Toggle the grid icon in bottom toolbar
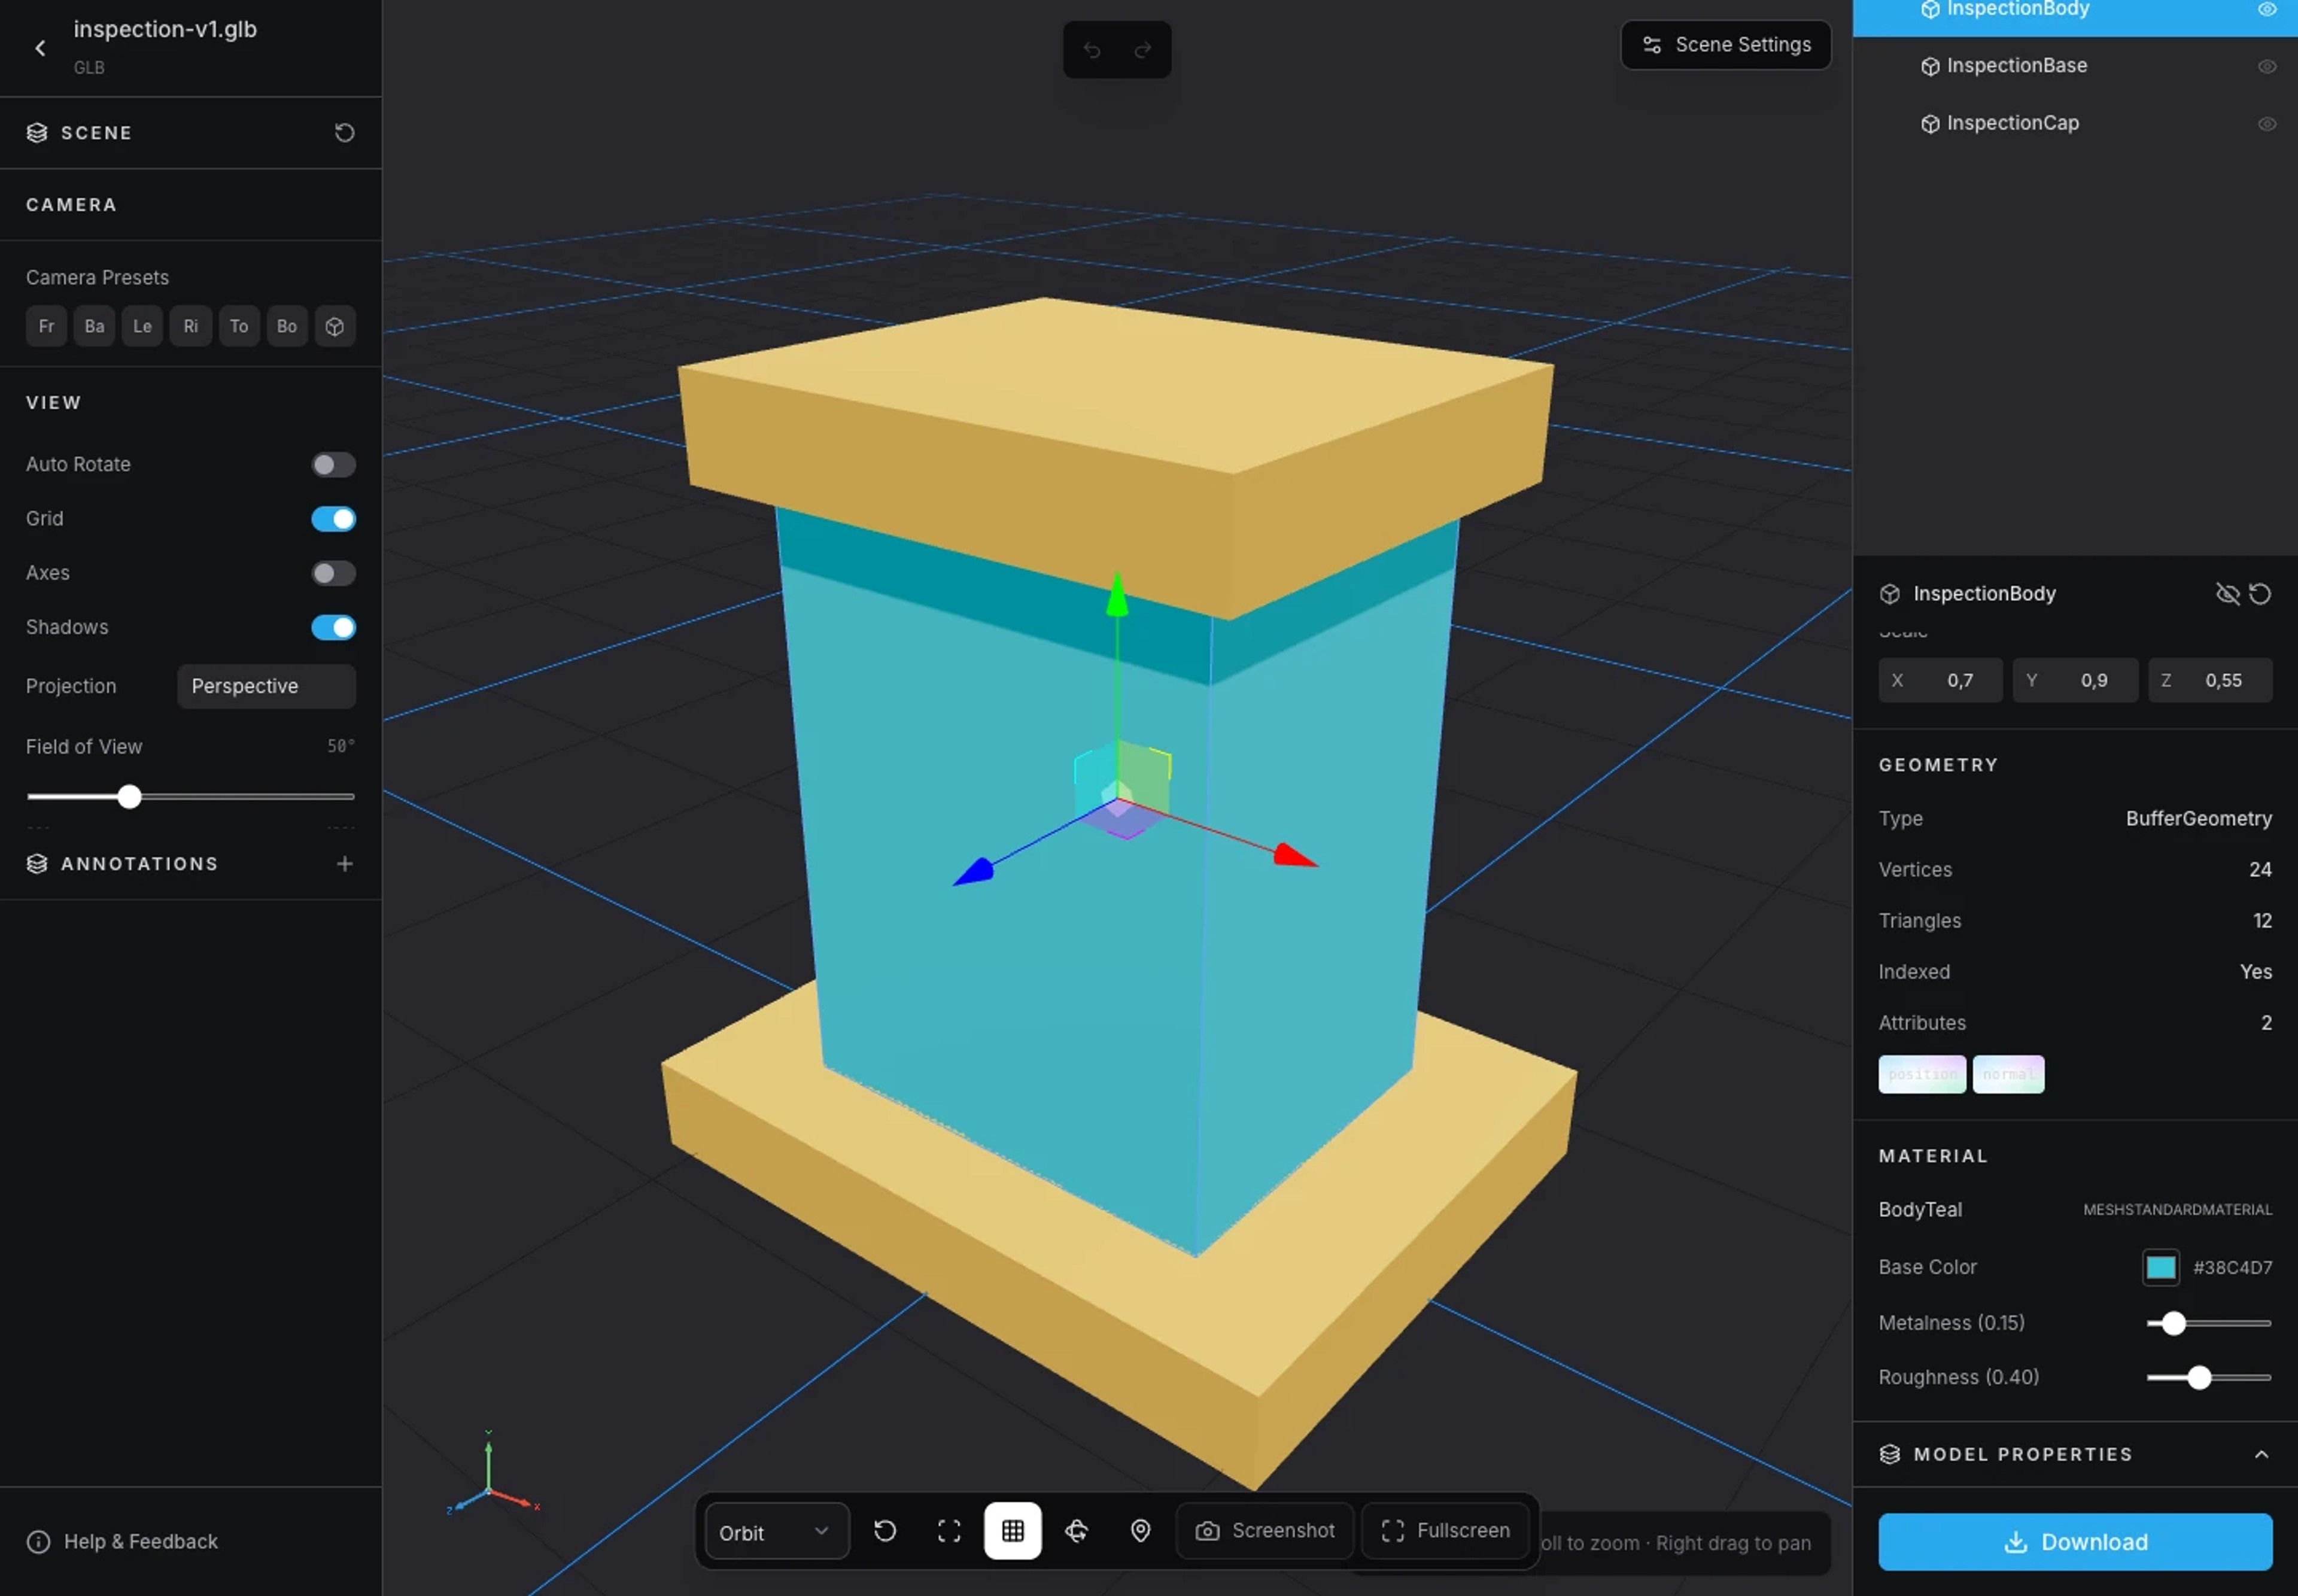2298x1596 pixels. pyautogui.click(x=1012, y=1530)
